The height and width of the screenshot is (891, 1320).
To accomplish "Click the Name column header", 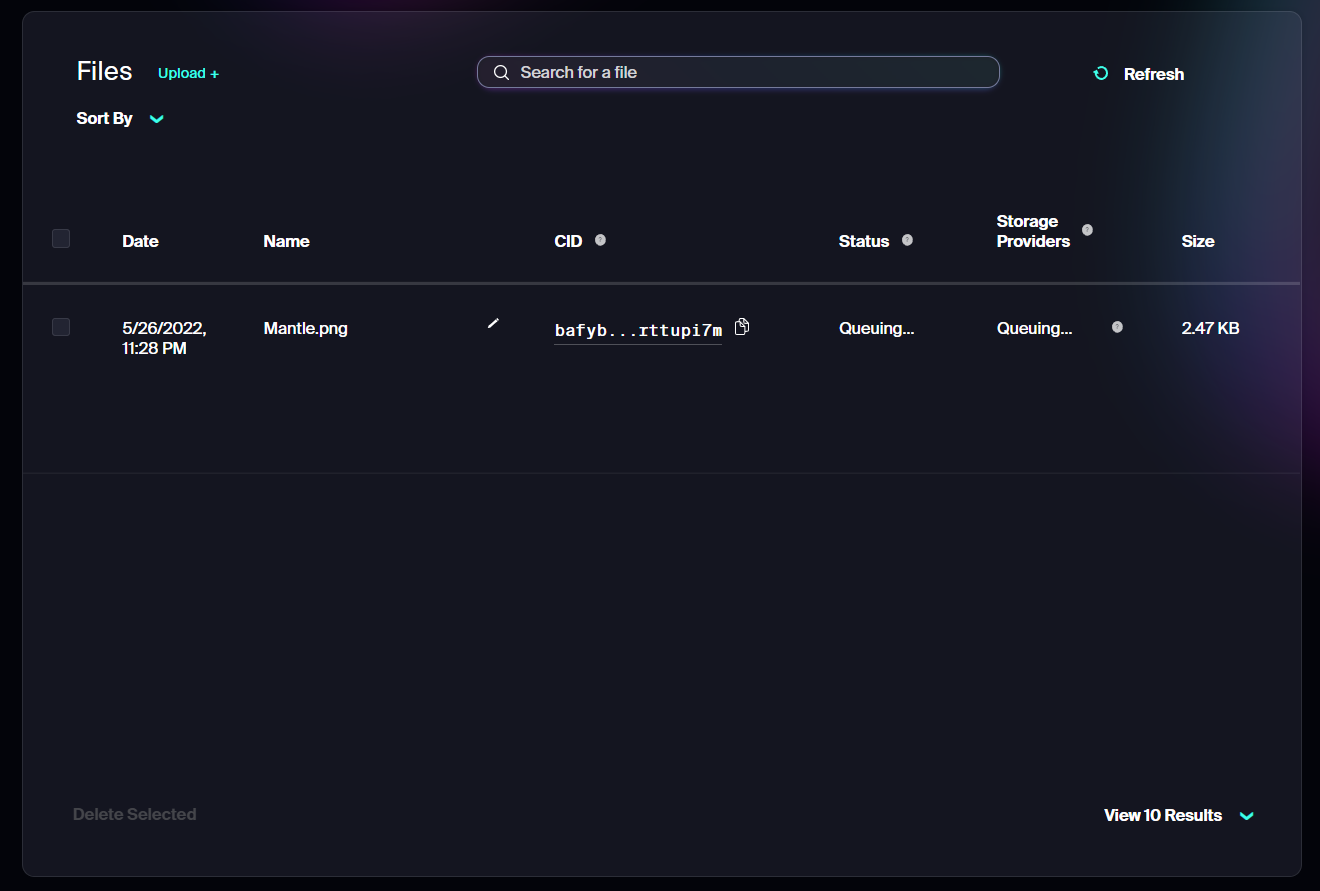I will point(286,241).
